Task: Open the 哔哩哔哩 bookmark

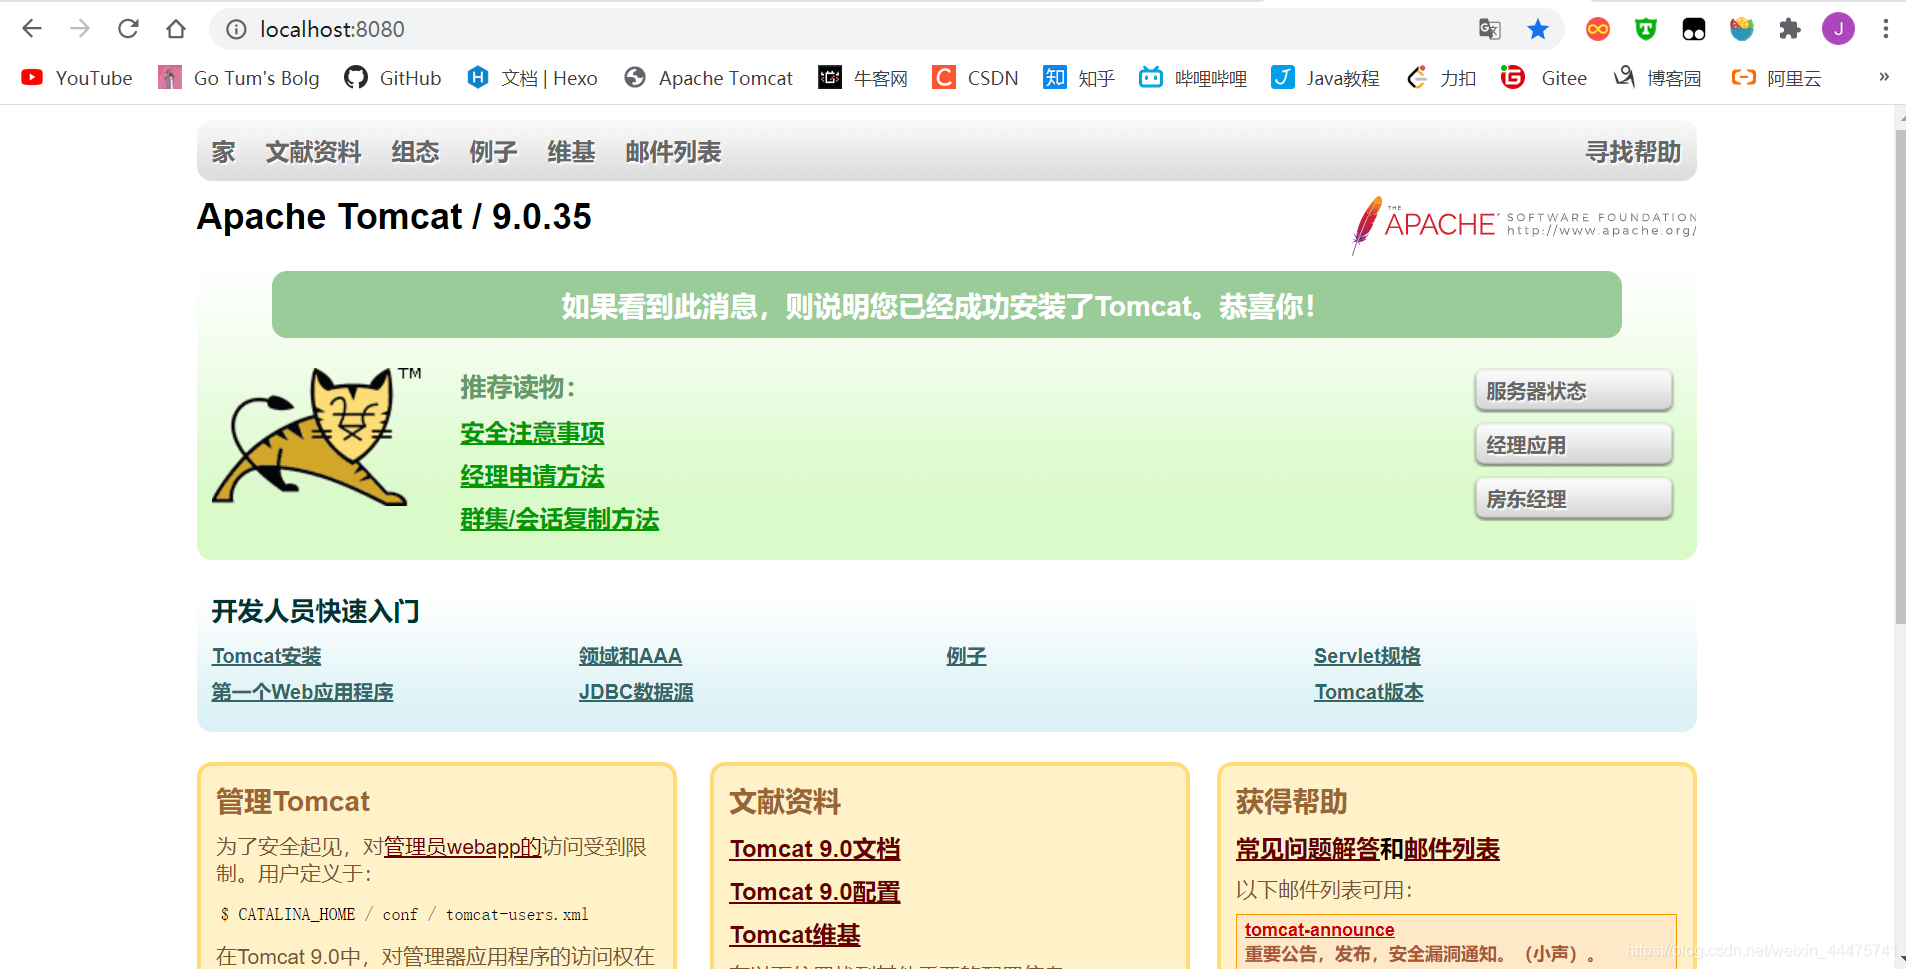Action: pyautogui.click(x=1193, y=78)
